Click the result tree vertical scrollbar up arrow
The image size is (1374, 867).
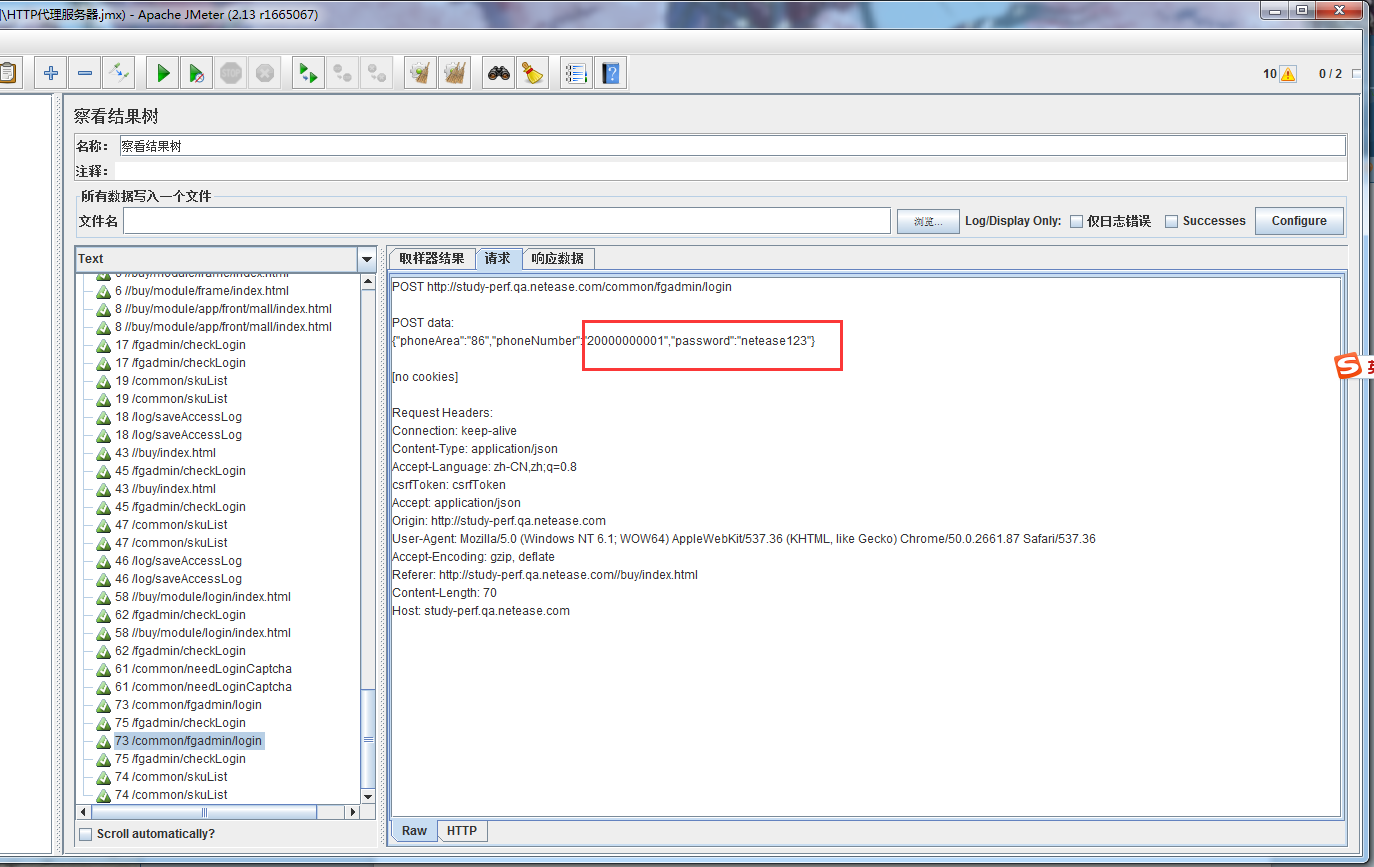[x=367, y=281]
